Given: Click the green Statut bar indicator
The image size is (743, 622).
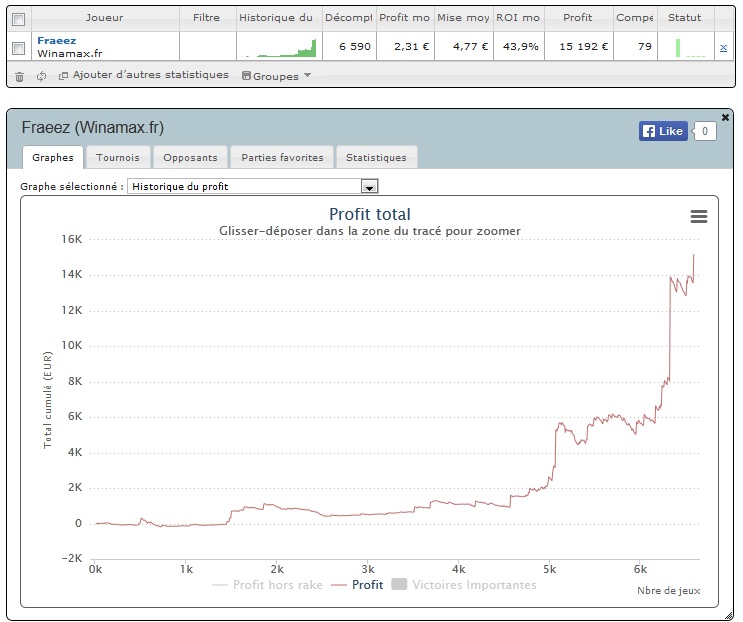Looking at the screenshot, I should click(x=678, y=48).
